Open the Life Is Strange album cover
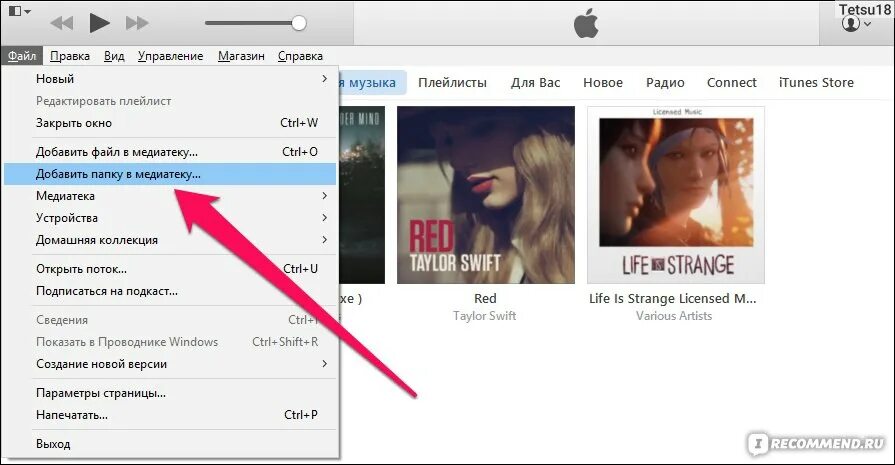 tap(676, 195)
